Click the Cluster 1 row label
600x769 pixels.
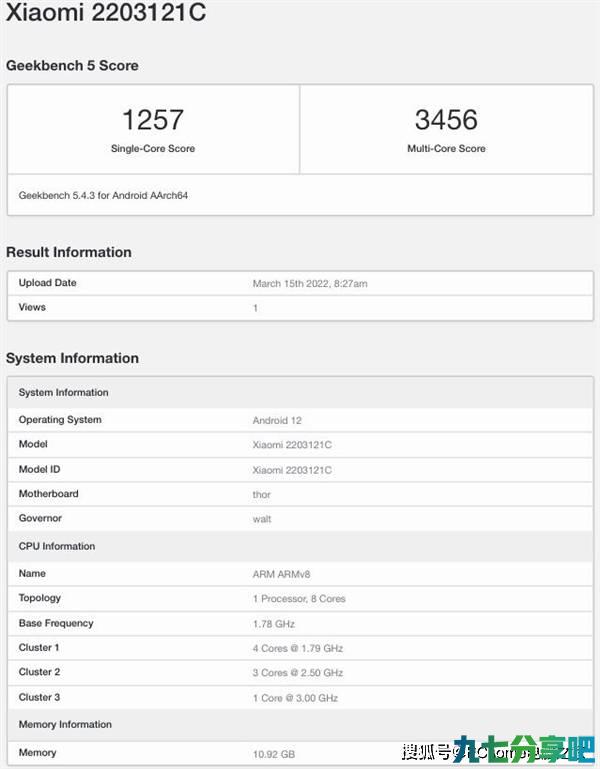(39, 647)
